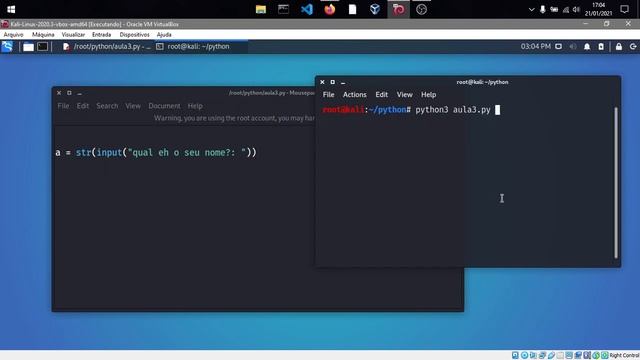
Task: Click VirtualBox hard disk status icon
Action: [516, 356]
